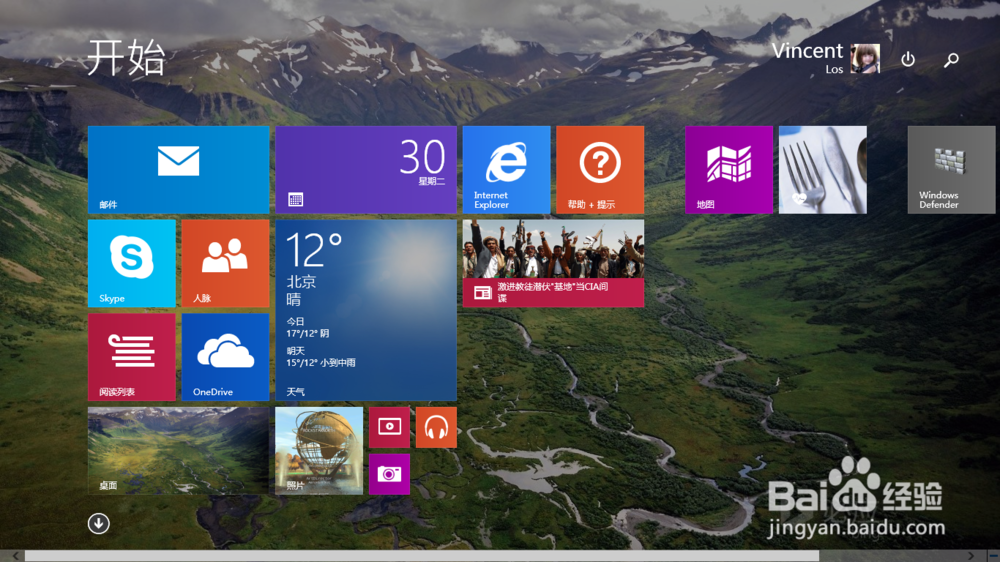Image resolution: width=1000 pixels, height=562 pixels.
Task: Launch Internet Explorer tile
Action: tap(506, 170)
